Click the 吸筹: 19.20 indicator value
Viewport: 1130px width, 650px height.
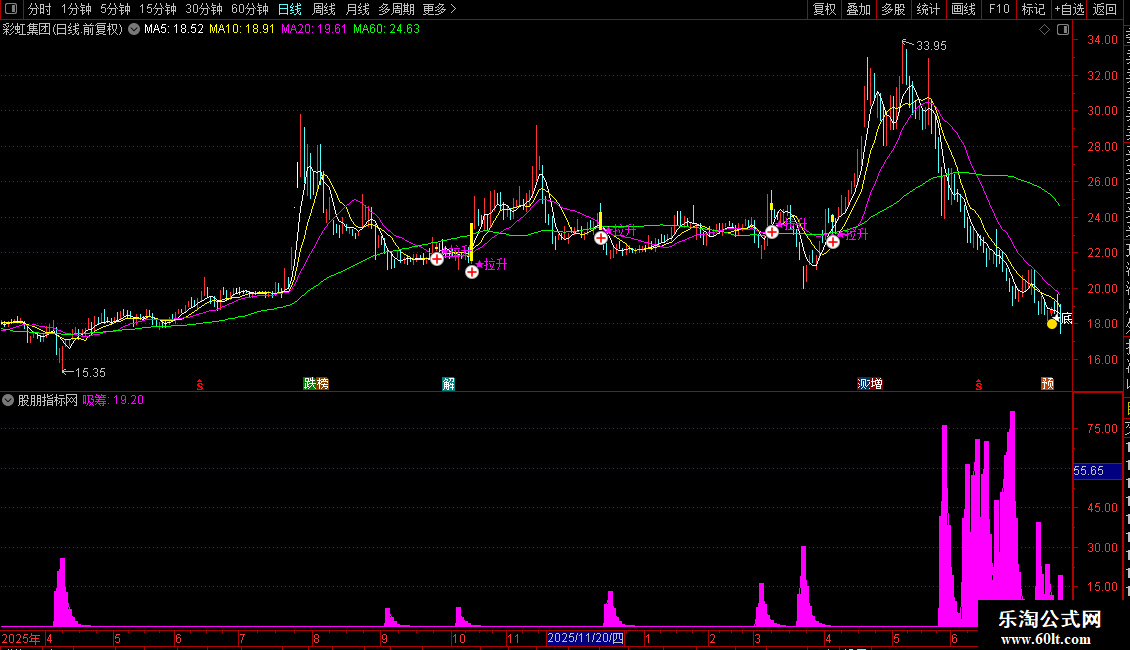pos(112,400)
